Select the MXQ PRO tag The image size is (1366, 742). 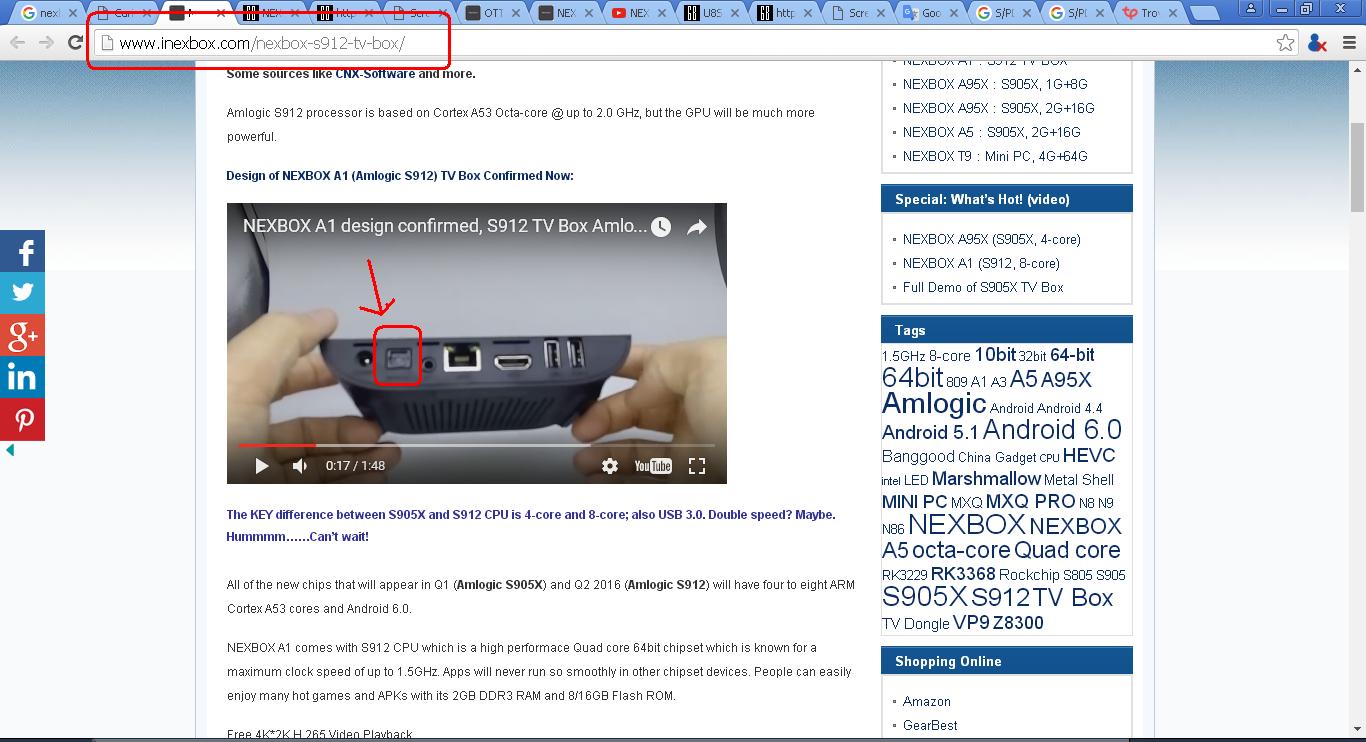(x=1030, y=502)
